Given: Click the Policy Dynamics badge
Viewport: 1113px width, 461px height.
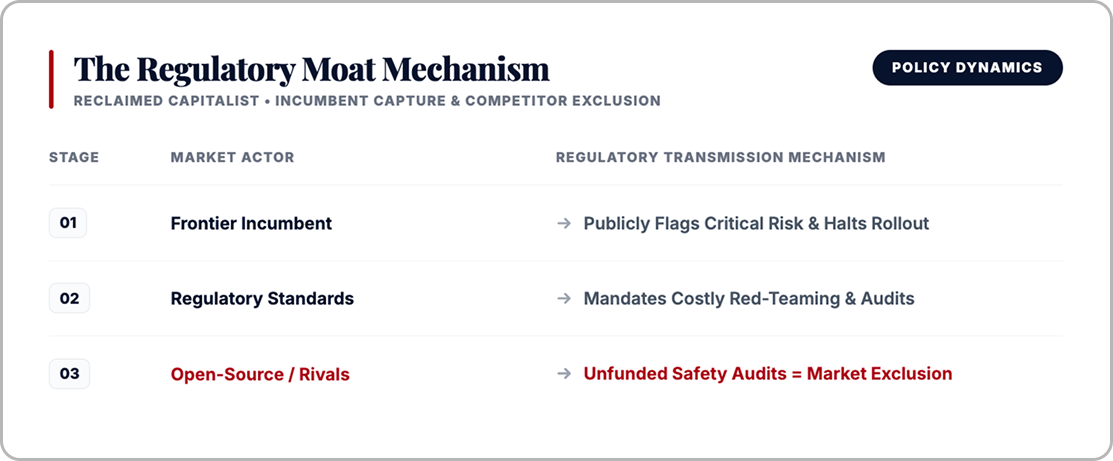Looking at the screenshot, I should click(967, 67).
